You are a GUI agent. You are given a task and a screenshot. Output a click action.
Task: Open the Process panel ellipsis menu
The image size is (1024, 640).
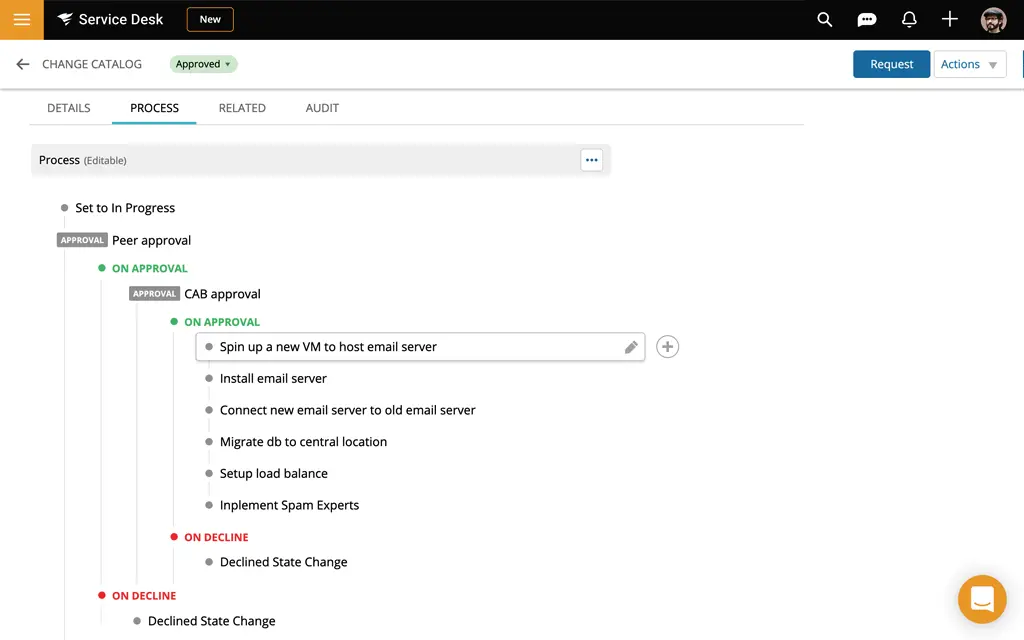tap(591, 159)
